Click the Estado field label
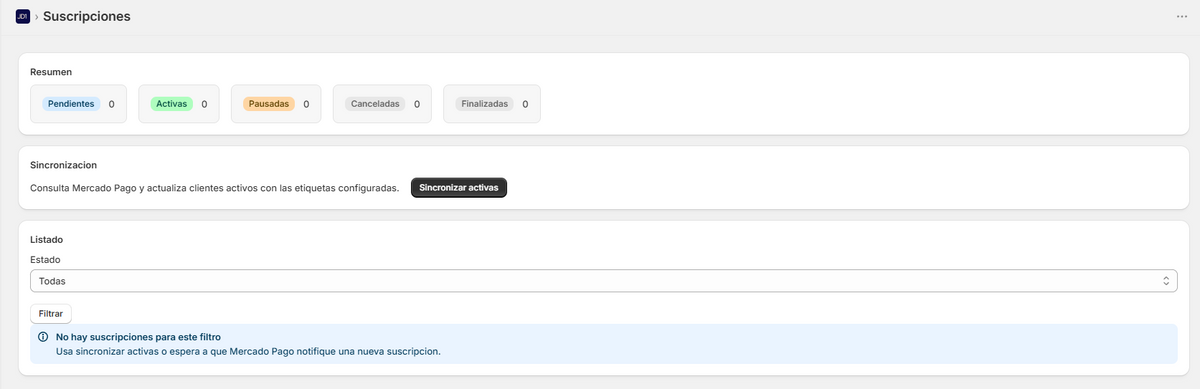This screenshot has height=389, width=1200. (x=46, y=259)
